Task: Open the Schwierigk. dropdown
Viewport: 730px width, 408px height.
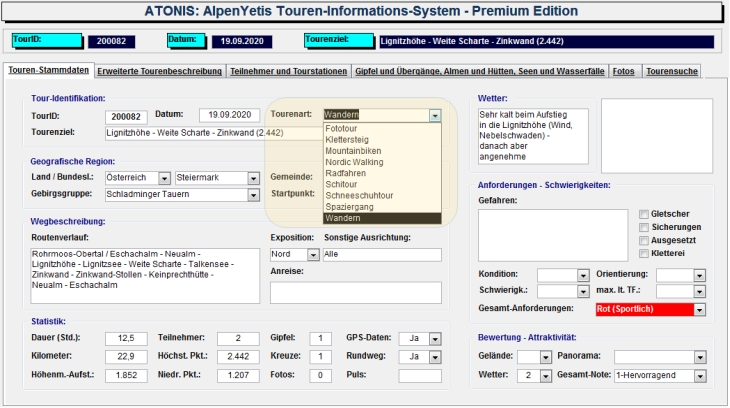Action: pos(583,292)
